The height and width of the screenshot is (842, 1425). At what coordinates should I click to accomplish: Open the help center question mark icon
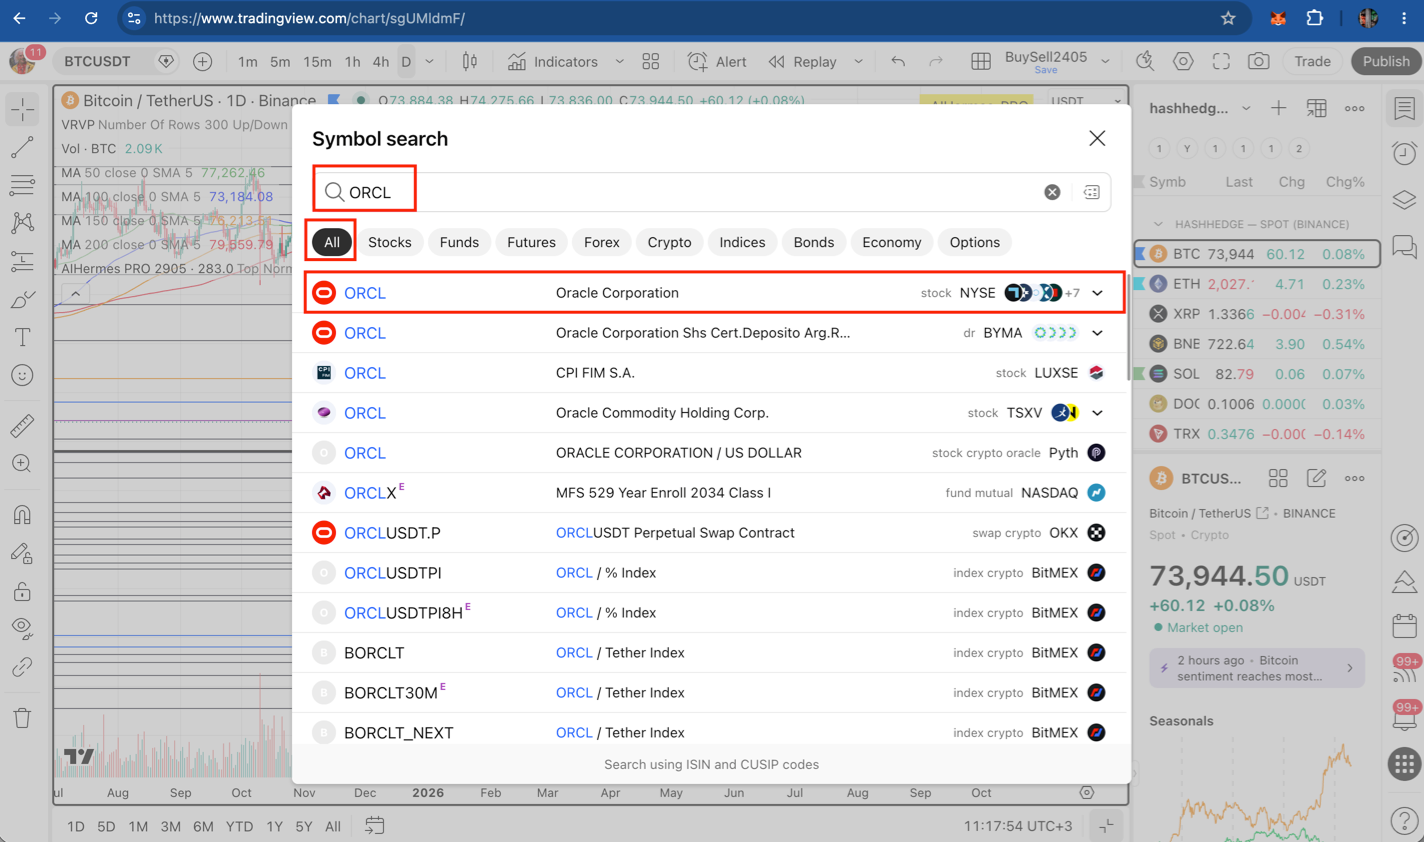point(1405,820)
